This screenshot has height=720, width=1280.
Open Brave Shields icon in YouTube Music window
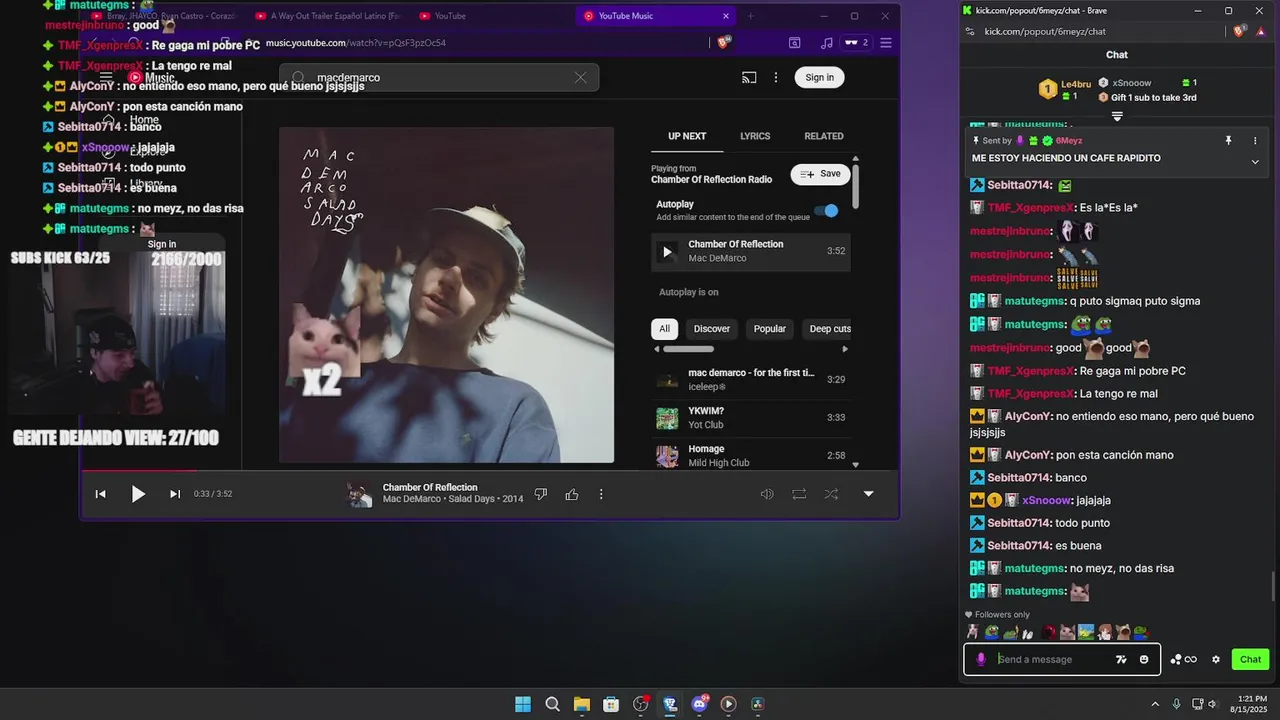724,42
